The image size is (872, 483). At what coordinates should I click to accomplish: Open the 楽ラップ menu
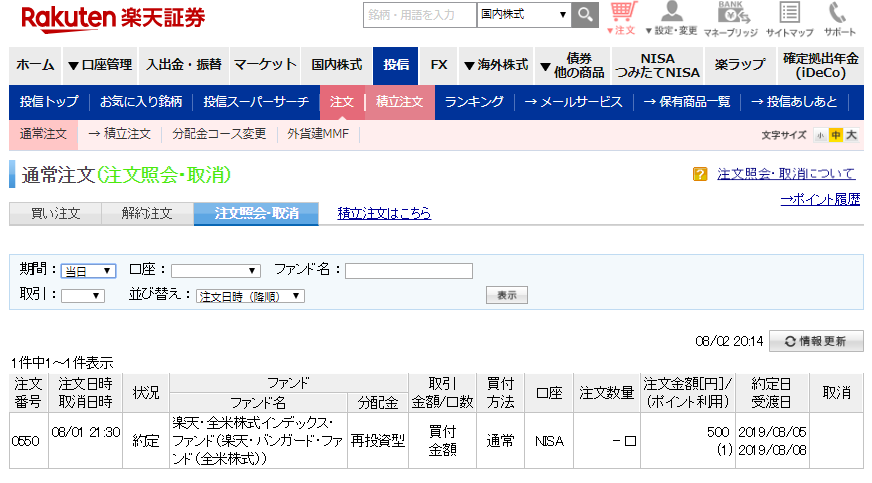click(740, 65)
